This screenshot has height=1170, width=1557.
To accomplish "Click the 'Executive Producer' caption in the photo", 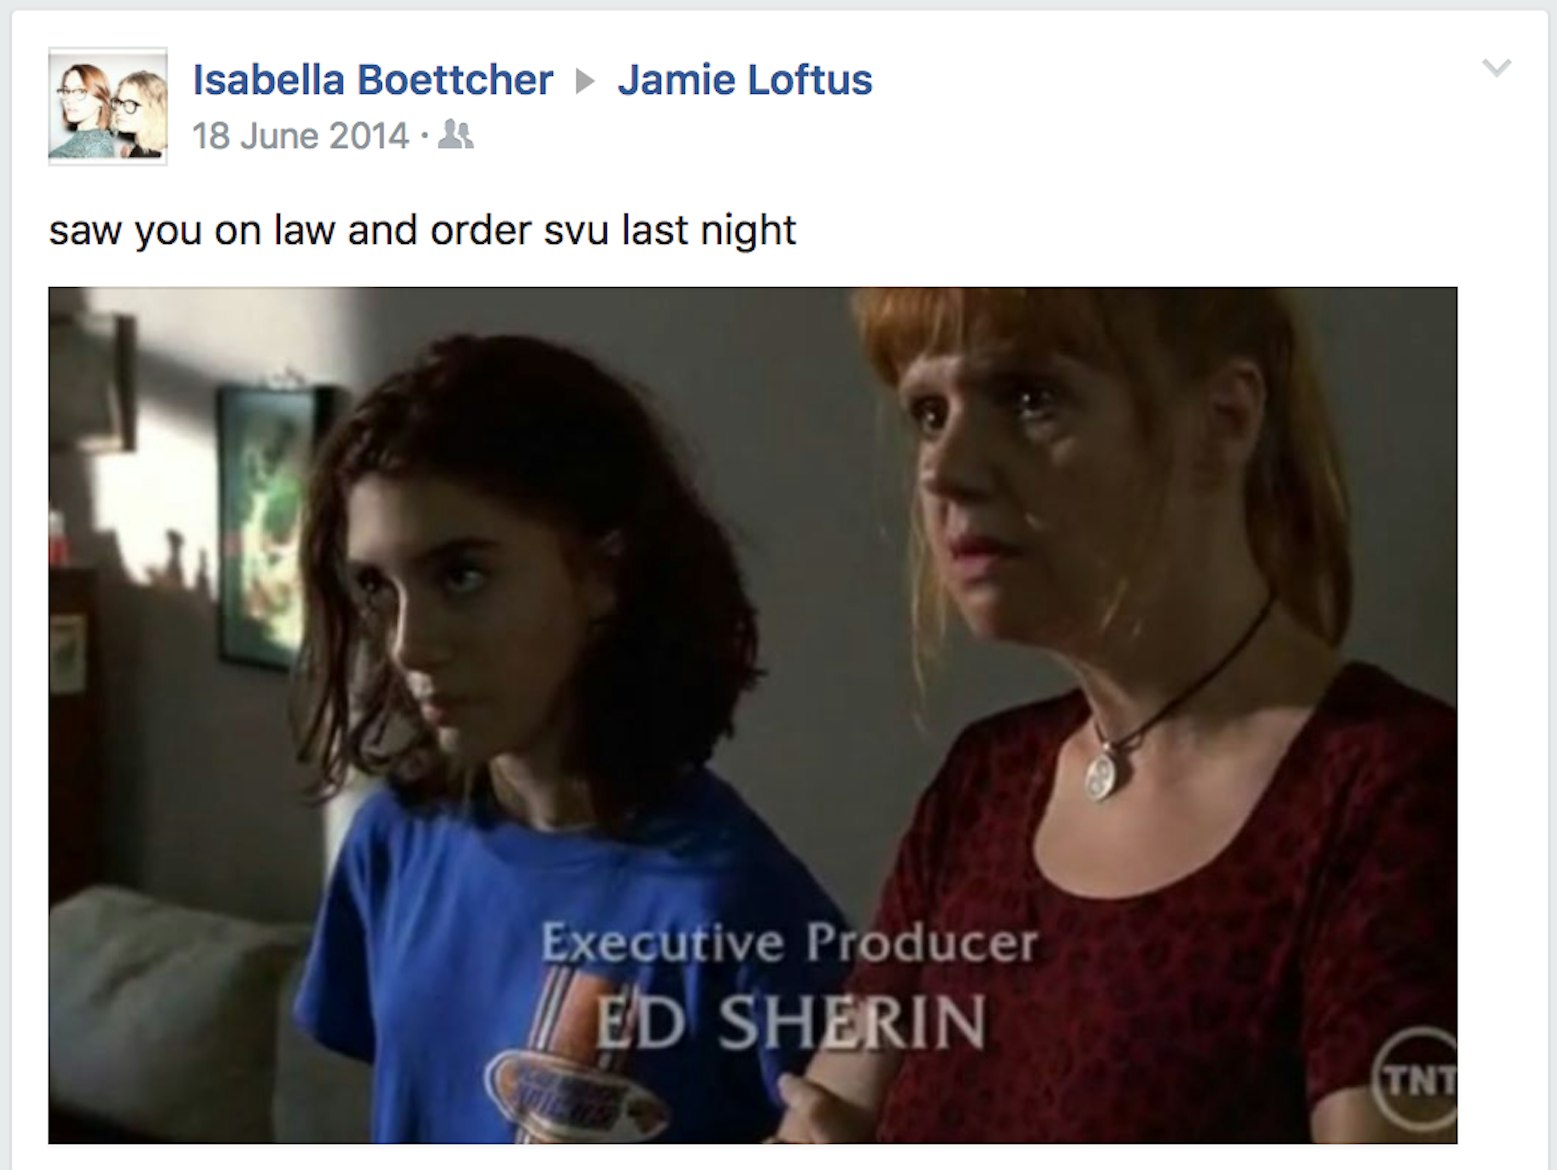I will (x=789, y=942).
